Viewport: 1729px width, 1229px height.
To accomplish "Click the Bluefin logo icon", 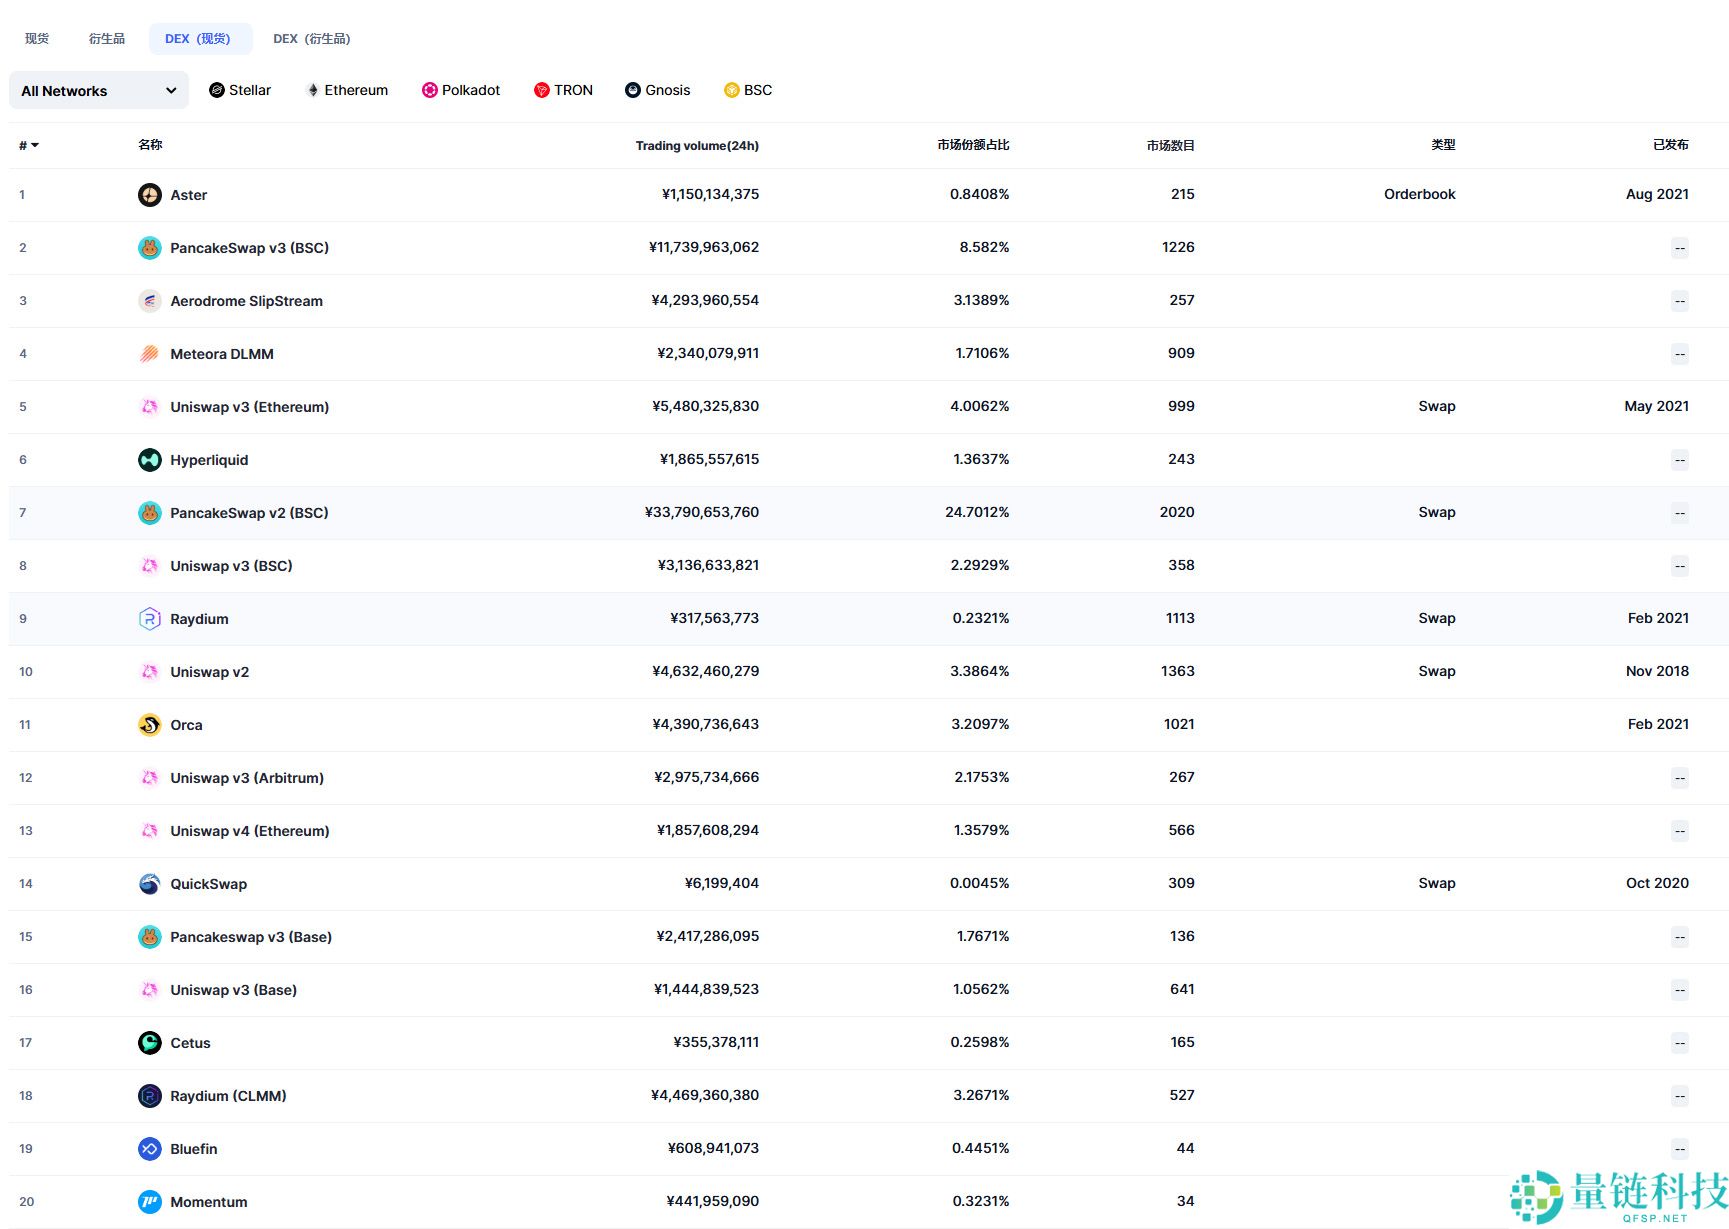I will point(149,1149).
